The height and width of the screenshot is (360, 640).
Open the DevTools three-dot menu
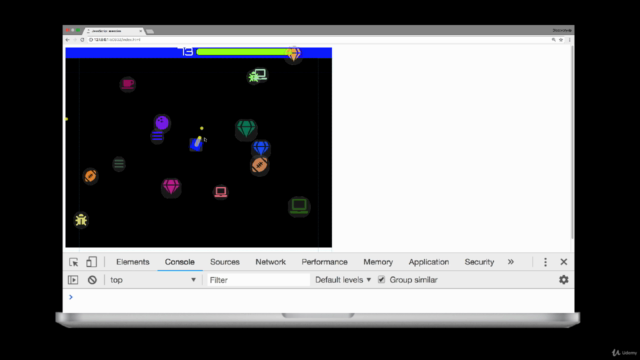pos(545,262)
